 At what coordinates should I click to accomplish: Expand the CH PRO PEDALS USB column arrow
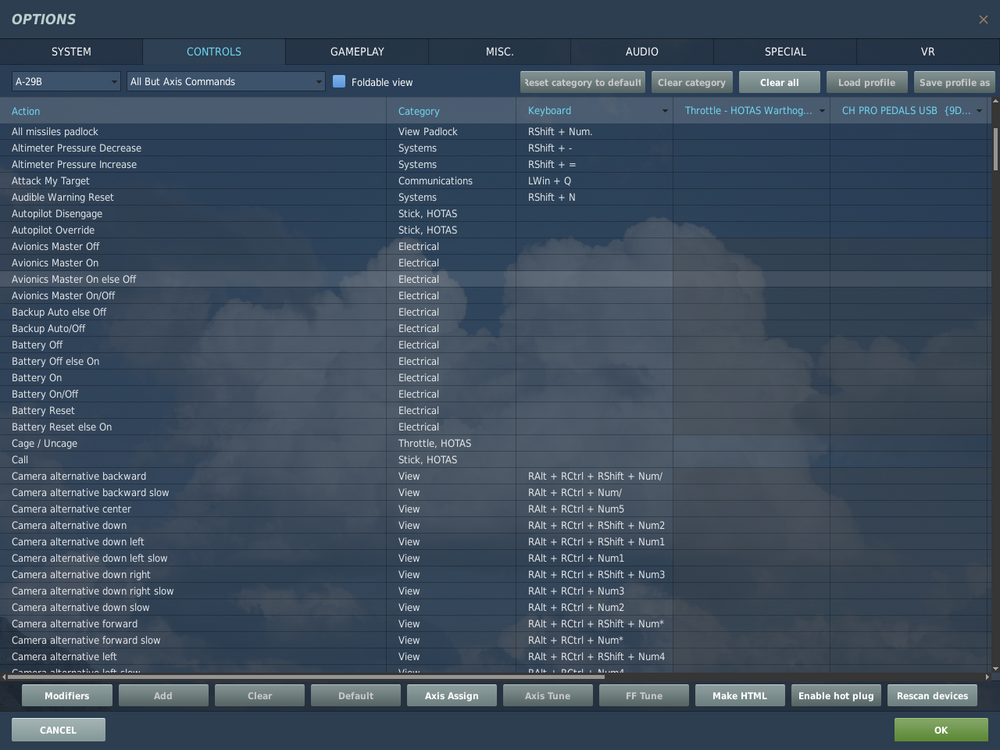point(979,111)
